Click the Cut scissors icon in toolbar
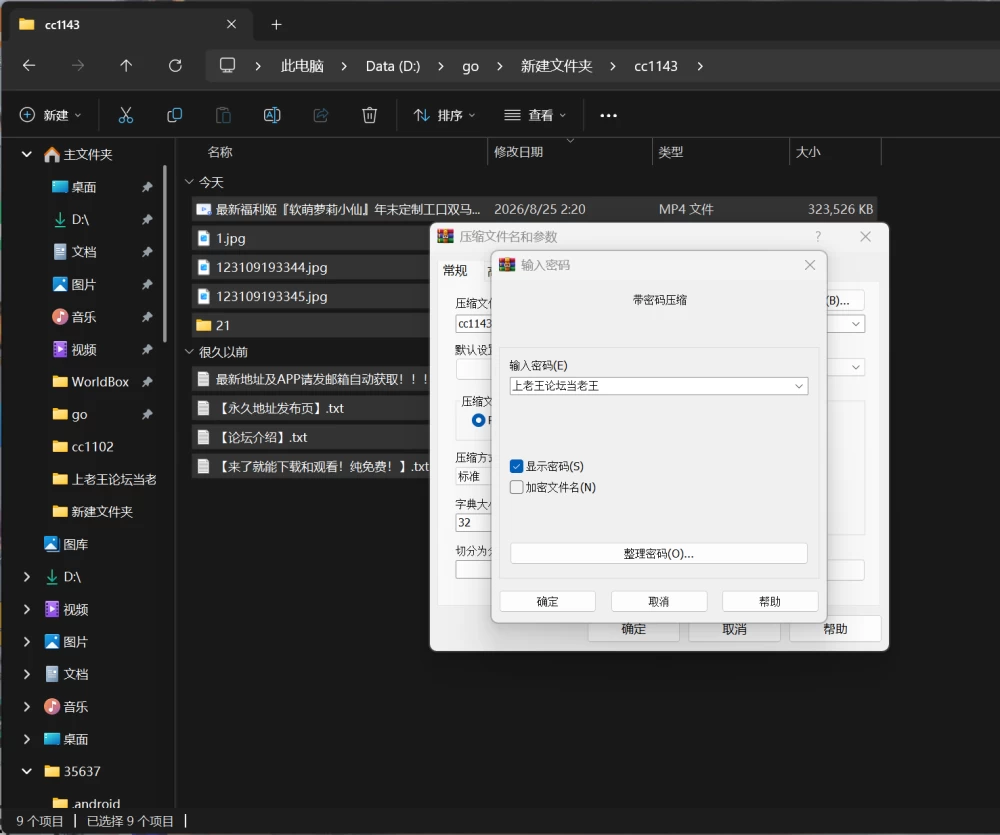The image size is (1000, 835). point(126,115)
